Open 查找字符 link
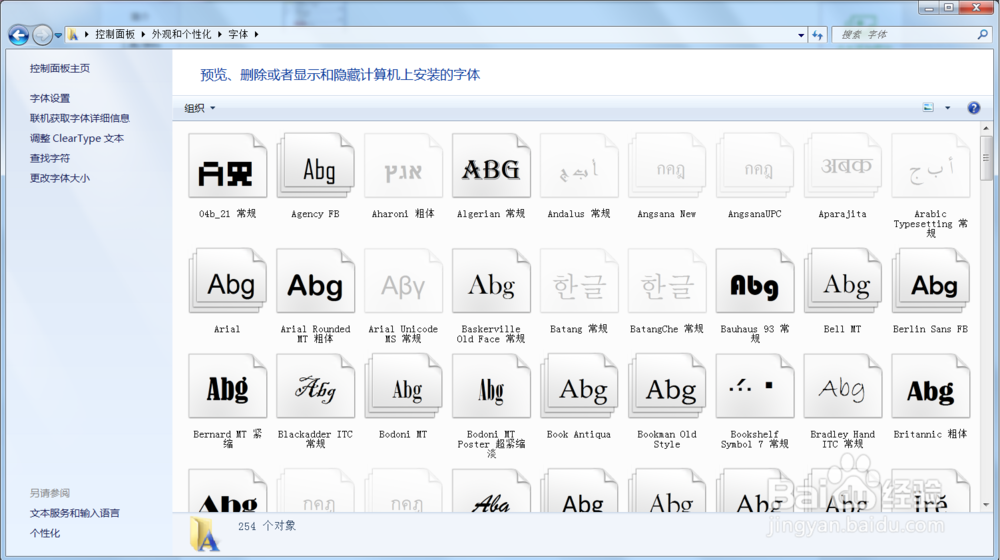This screenshot has width=1000, height=560. tap(50, 158)
